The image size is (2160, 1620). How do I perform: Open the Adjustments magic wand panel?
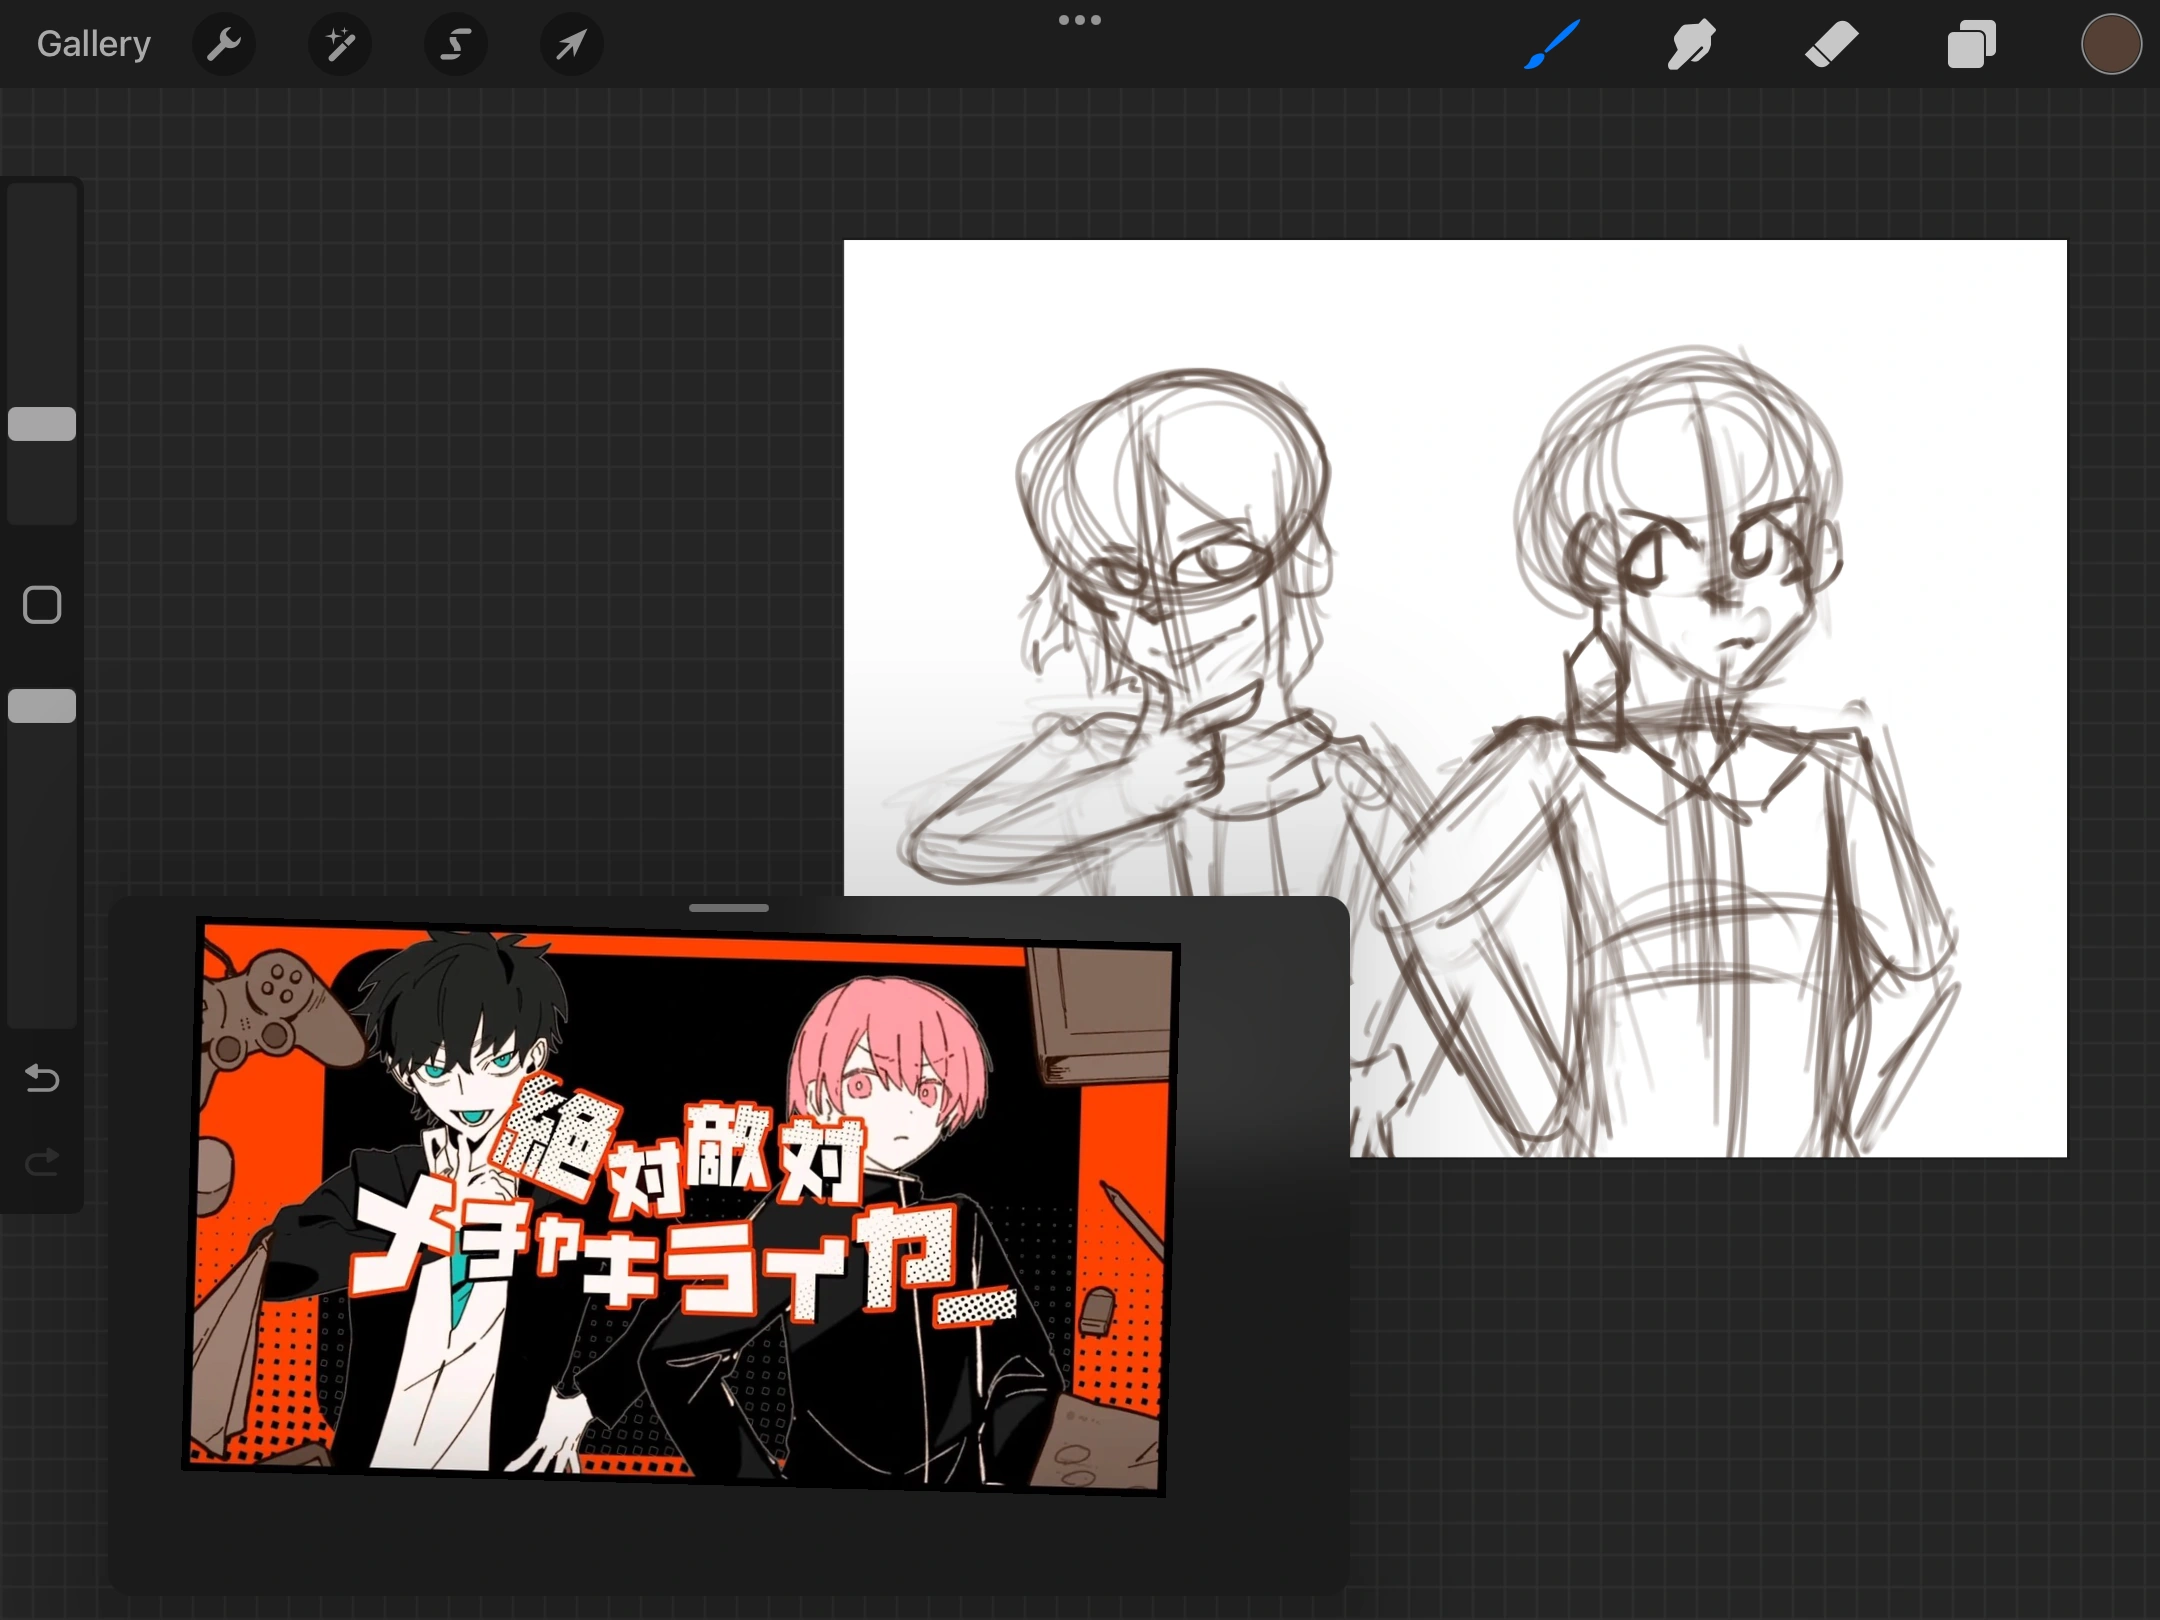click(x=340, y=43)
